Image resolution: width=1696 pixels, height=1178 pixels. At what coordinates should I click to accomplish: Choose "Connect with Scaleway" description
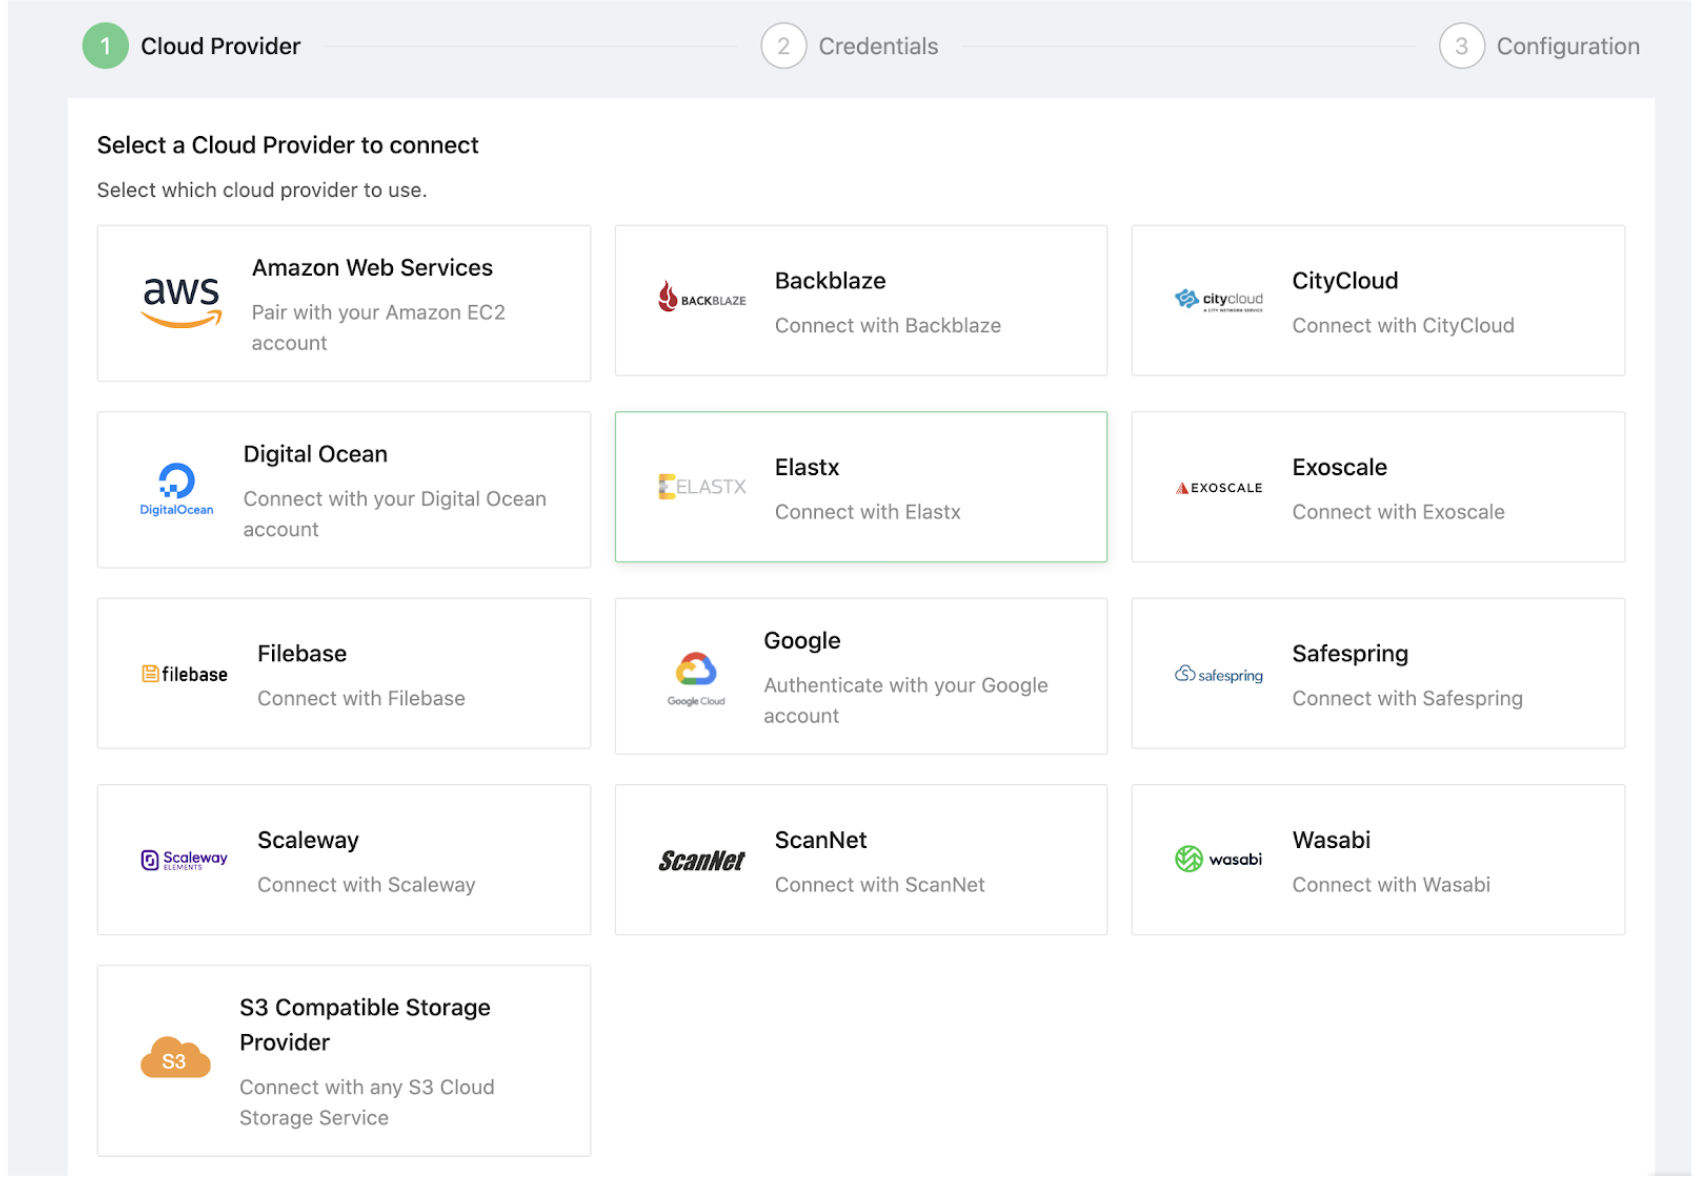click(x=366, y=885)
